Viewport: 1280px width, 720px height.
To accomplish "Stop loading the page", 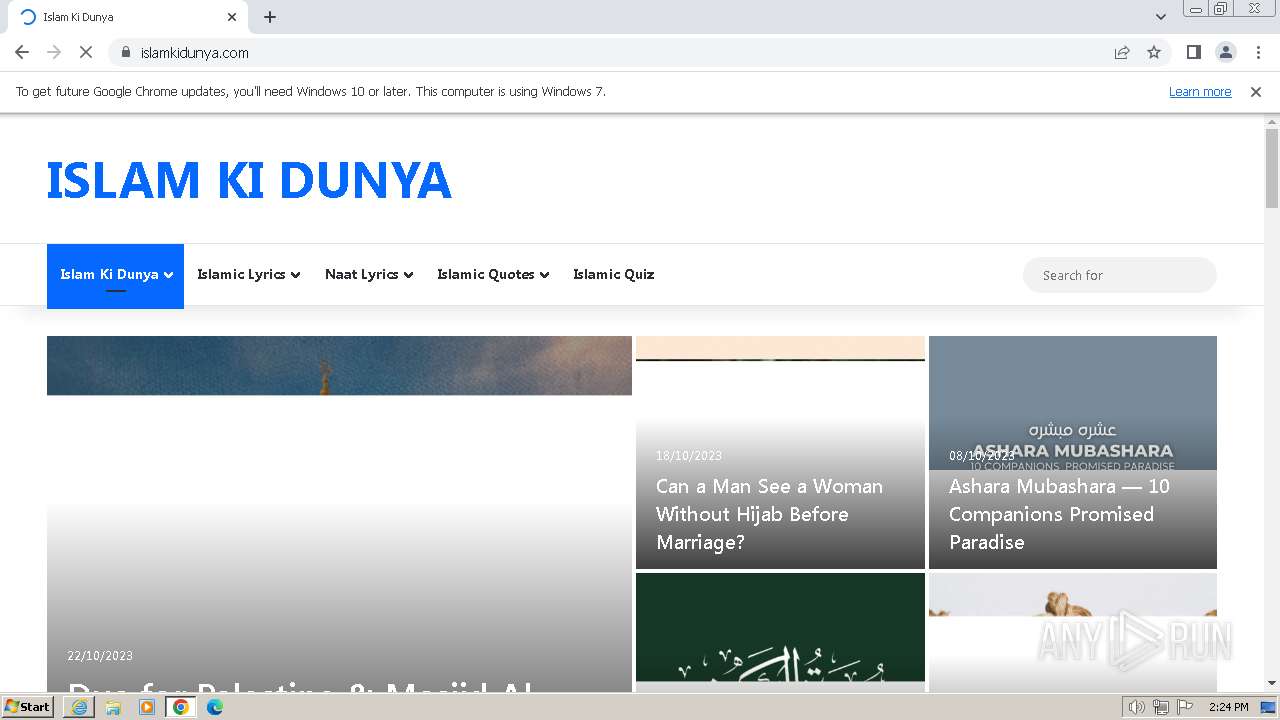I will coord(86,52).
